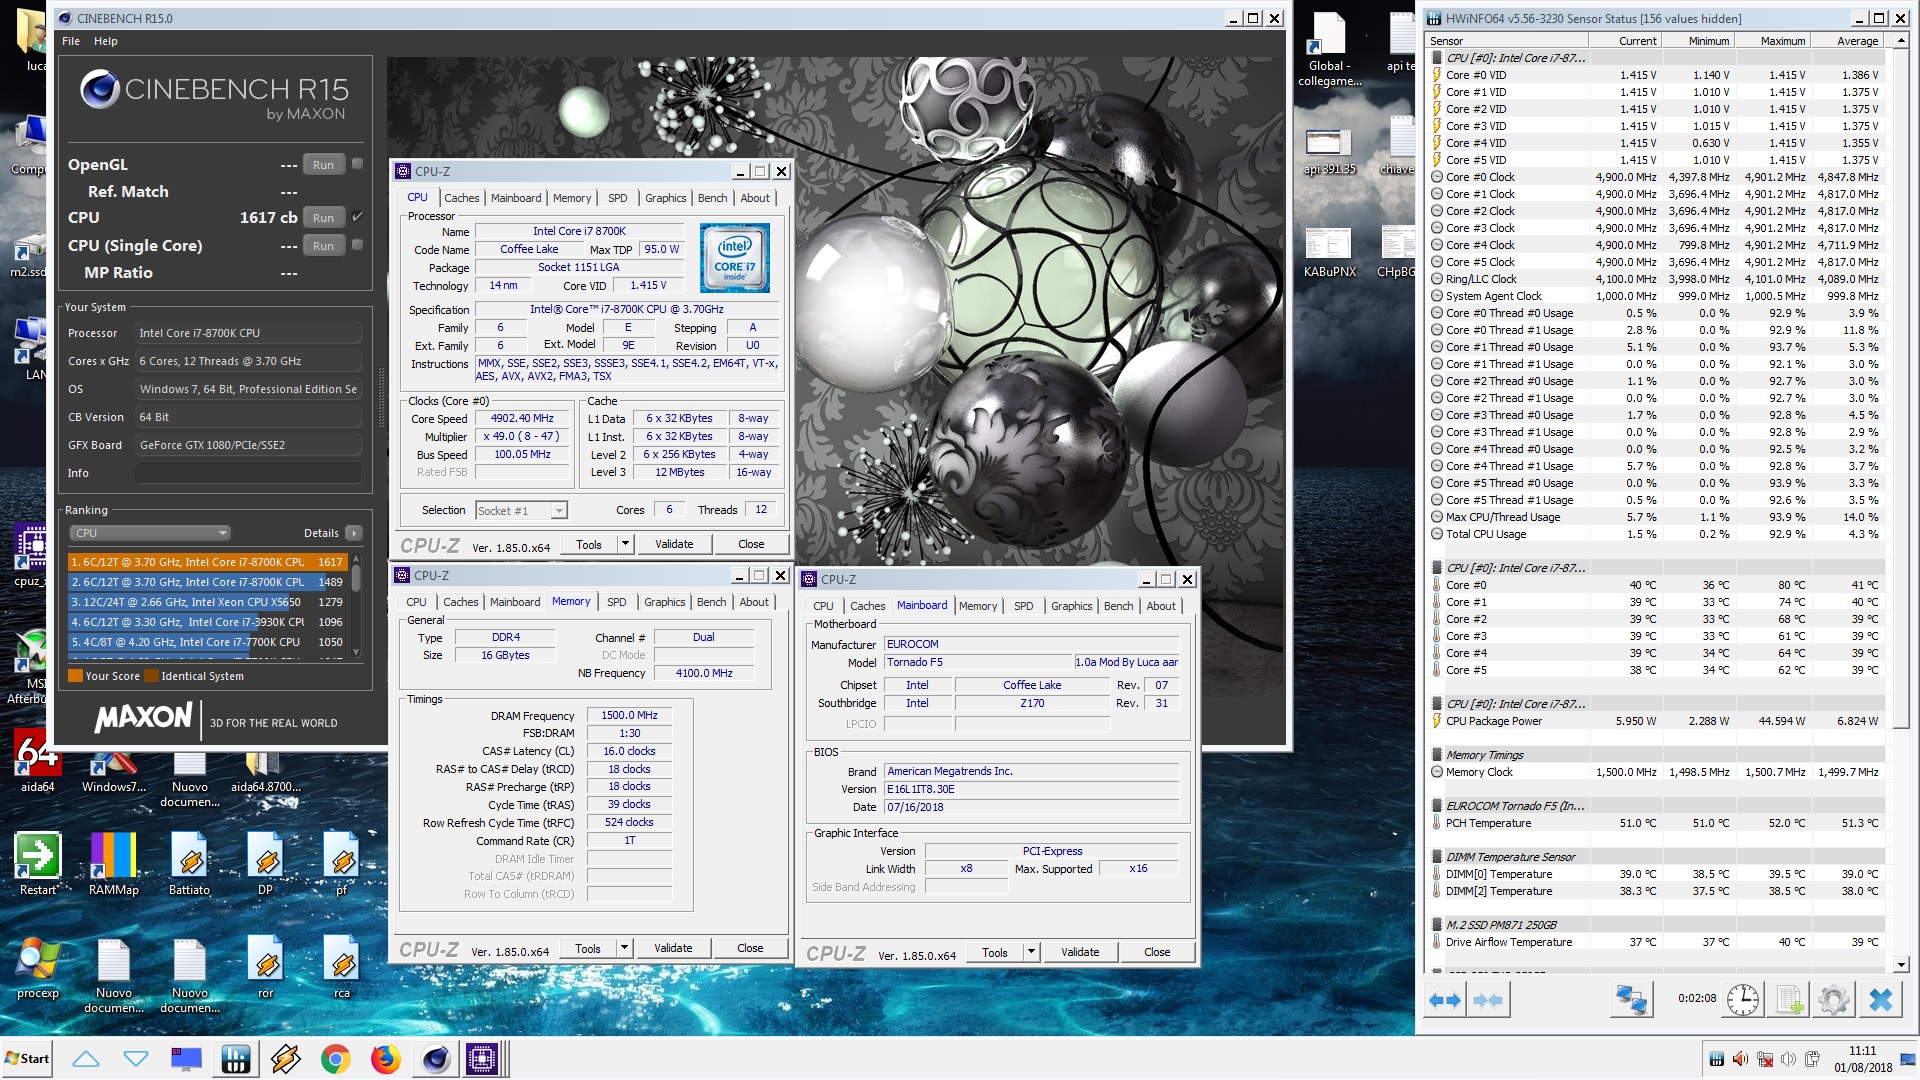1920x1080 pixels.
Task: Open Cinebench ranking CPU dropdown
Action: [x=150, y=533]
